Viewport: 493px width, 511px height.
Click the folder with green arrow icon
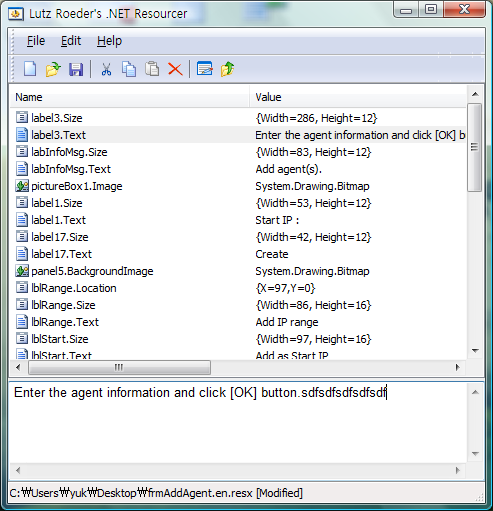227,69
